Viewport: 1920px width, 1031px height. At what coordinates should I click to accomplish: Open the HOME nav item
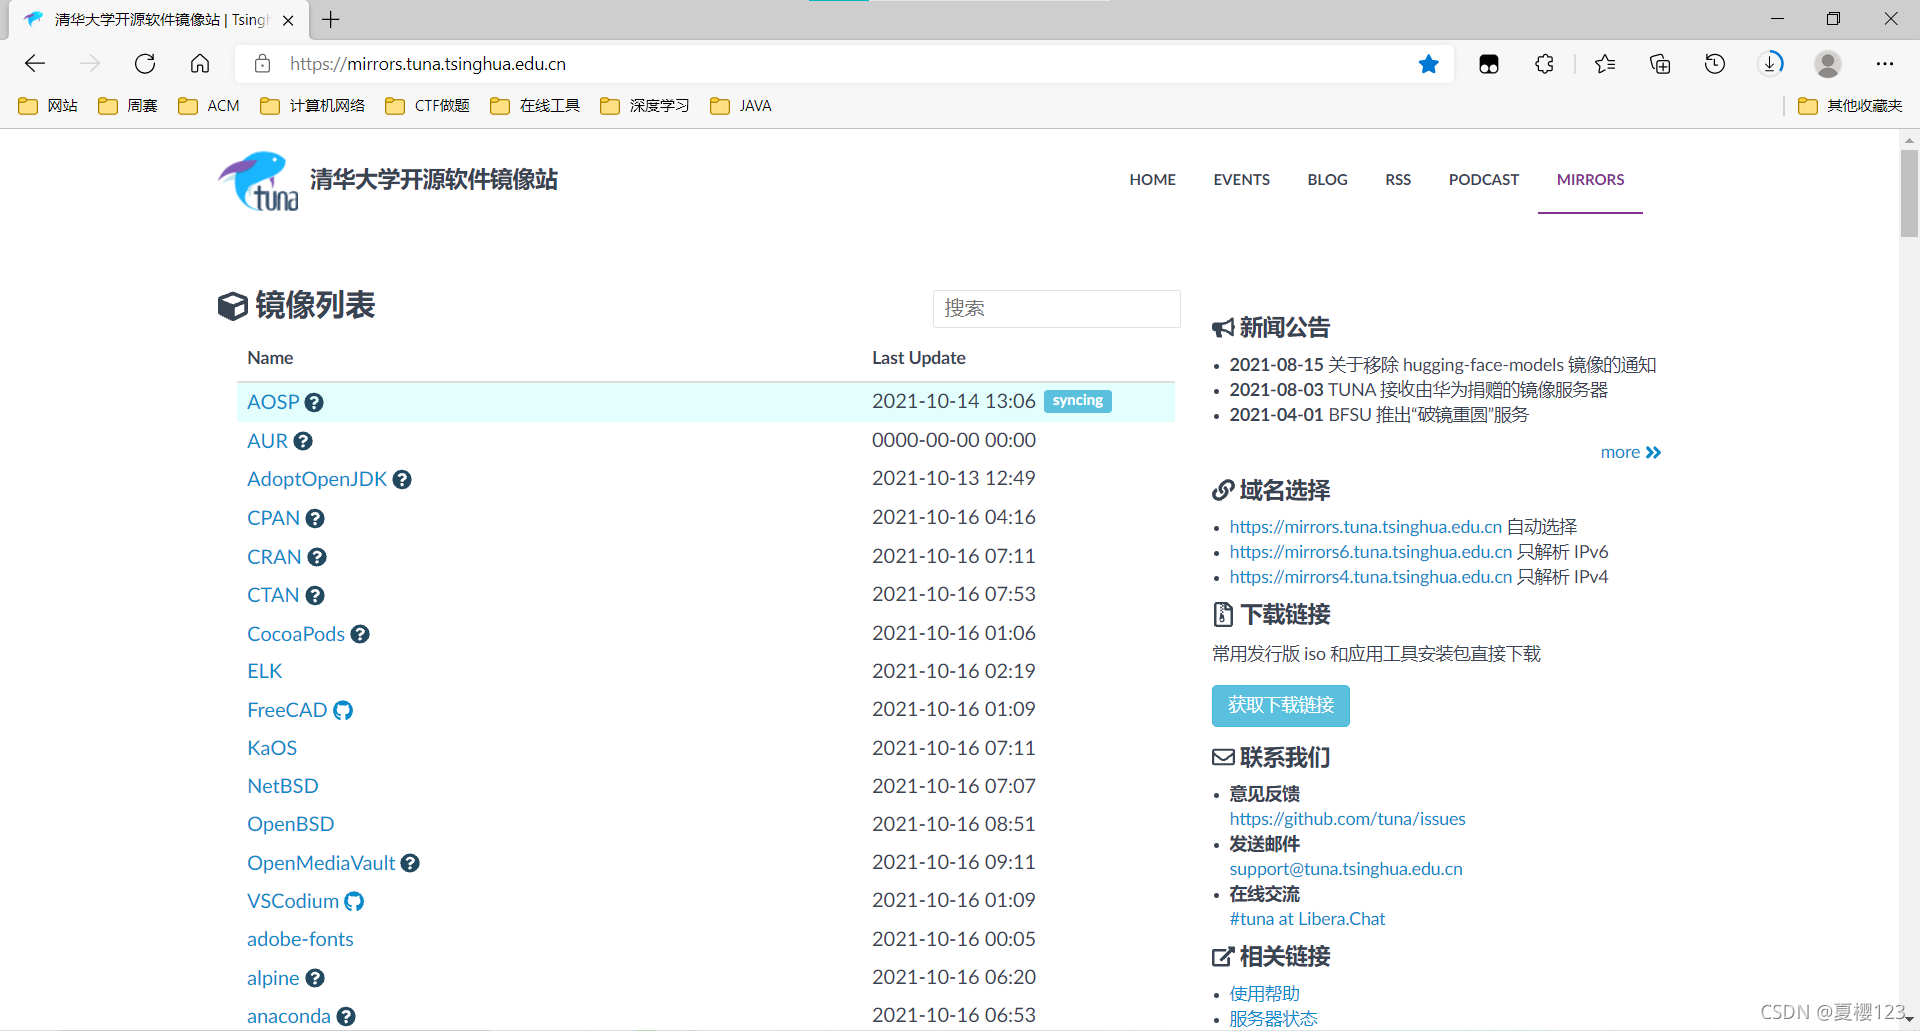click(x=1152, y=180)
